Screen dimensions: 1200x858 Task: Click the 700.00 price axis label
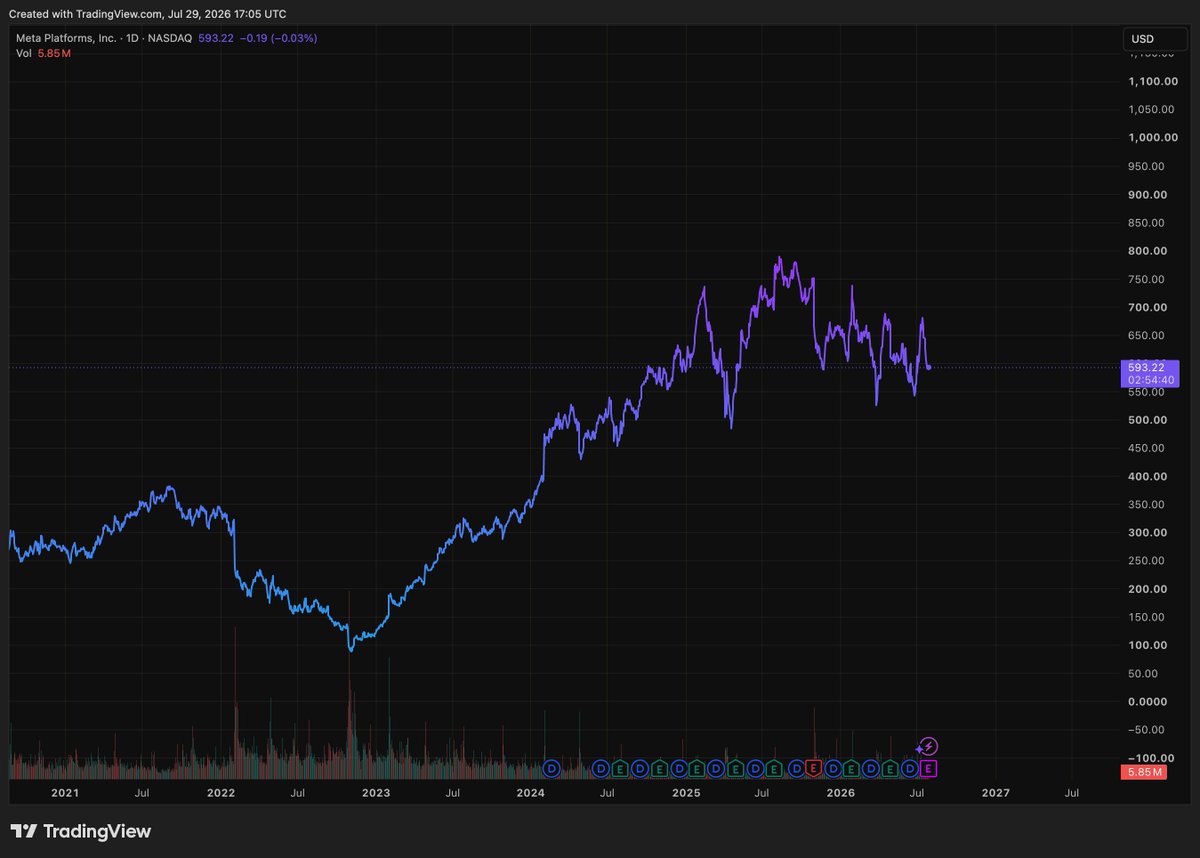coord(1147,307)
